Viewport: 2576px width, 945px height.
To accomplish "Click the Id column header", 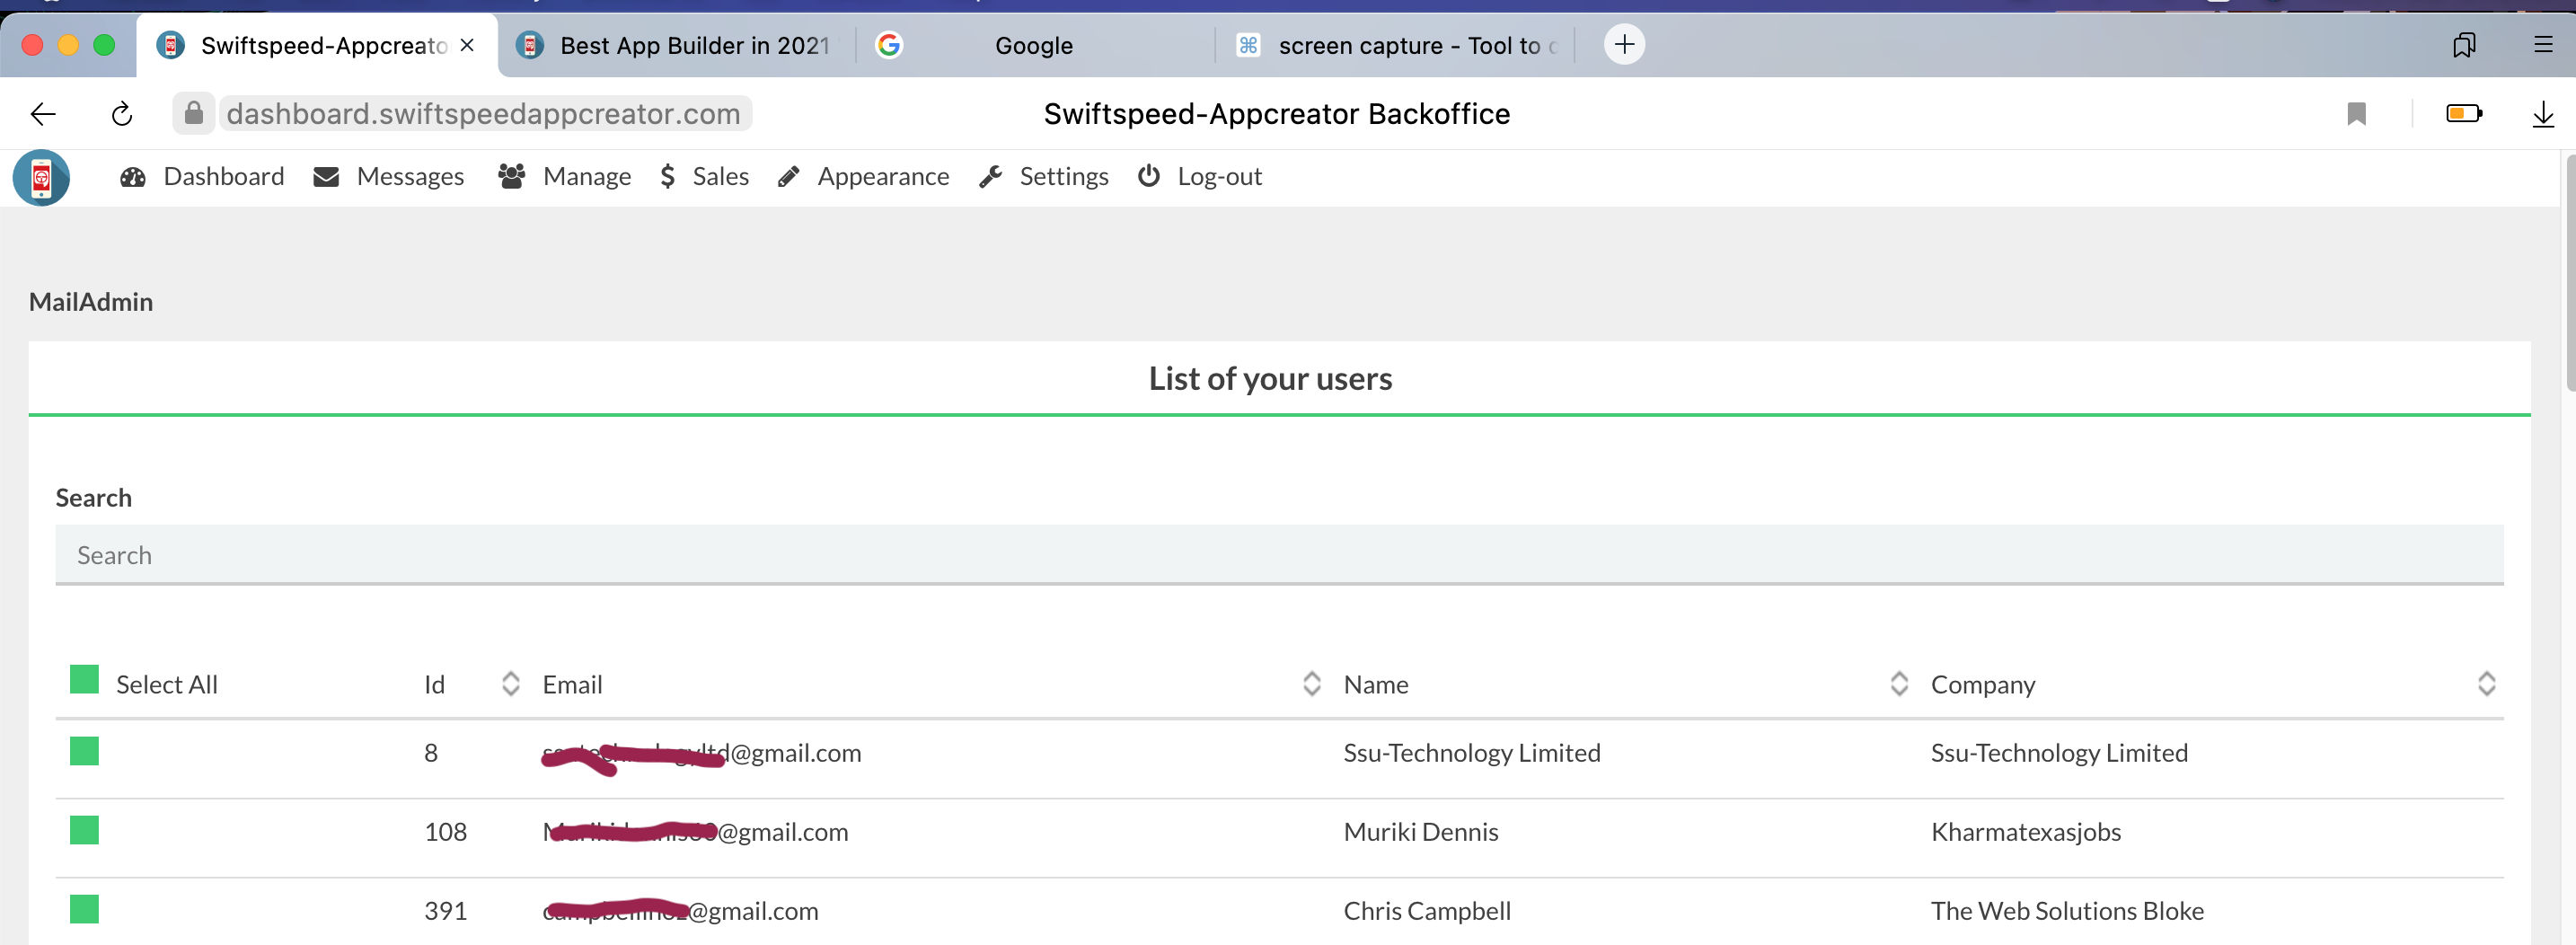I will pyautogui.click(x=434, y=685).
